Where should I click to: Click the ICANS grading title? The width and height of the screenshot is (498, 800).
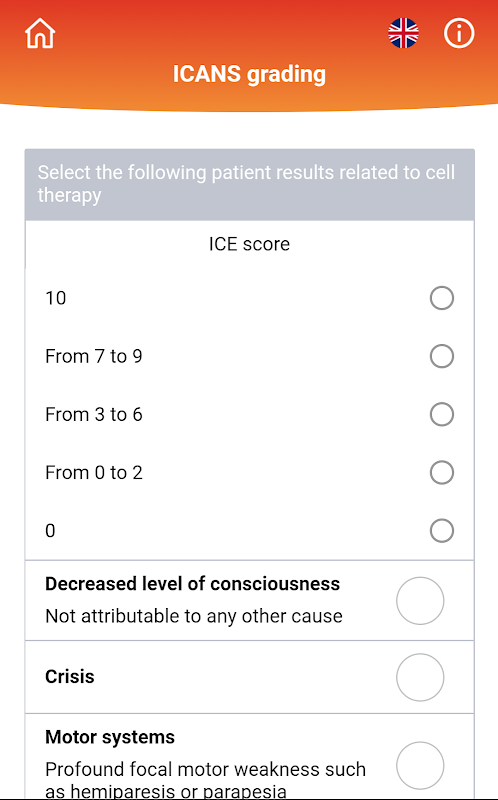coord(249,74)
